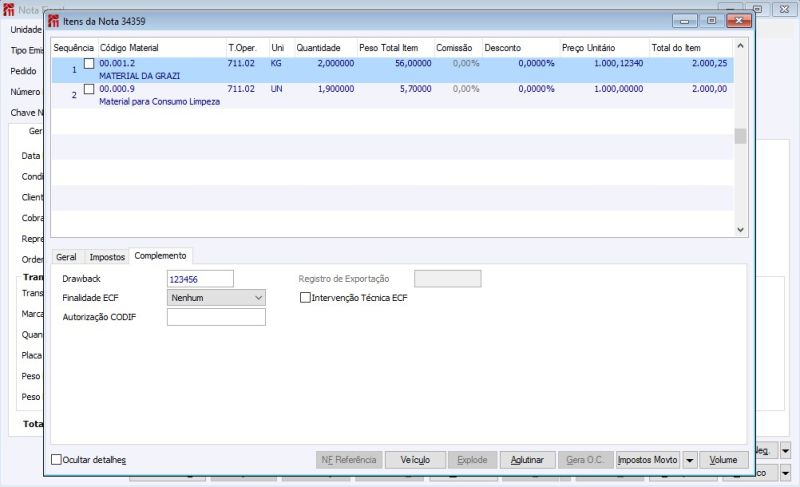Tick checkbox for item 00.000.9
Image resolution: width=800 pixels, height=487 pixels.
89,89
